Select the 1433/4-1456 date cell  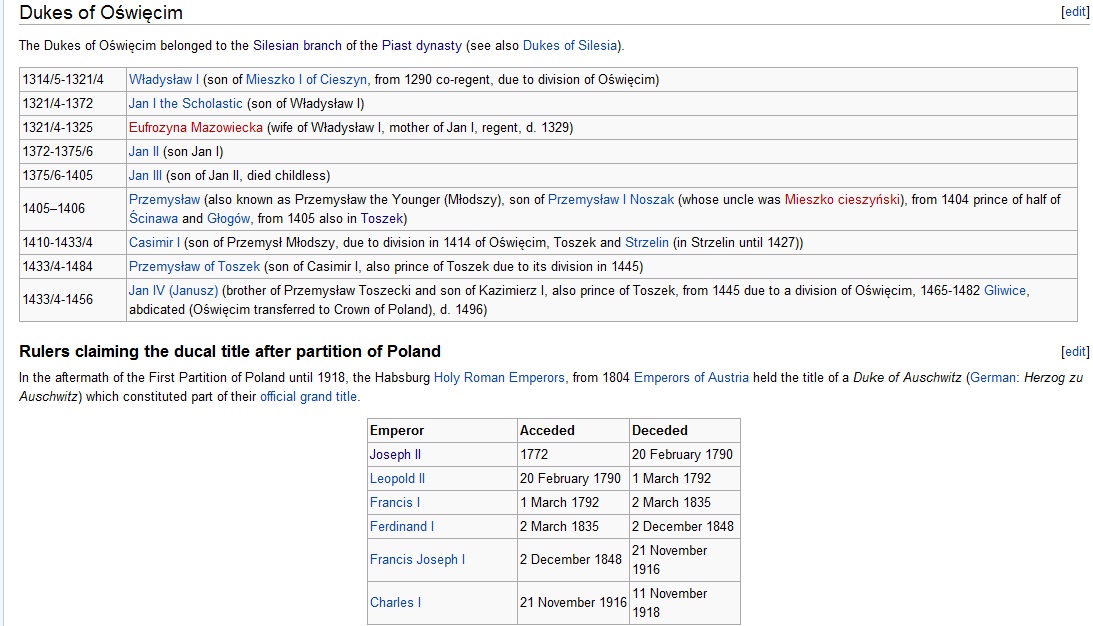tap(72, 299)
